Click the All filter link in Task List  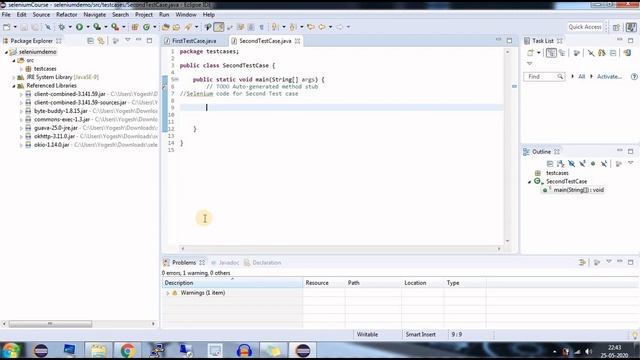point(582,76)
